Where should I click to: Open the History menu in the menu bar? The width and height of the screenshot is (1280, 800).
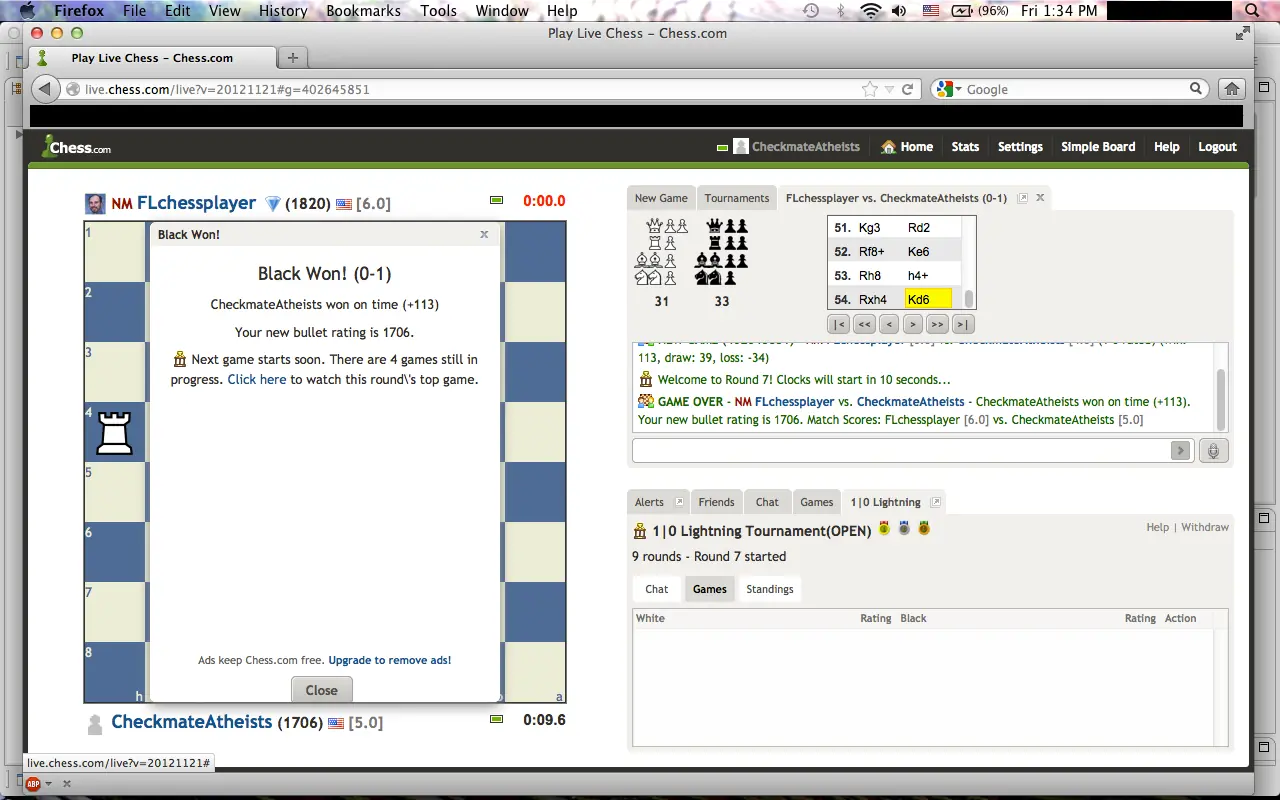pyautogui.click(x=283, y=11)
